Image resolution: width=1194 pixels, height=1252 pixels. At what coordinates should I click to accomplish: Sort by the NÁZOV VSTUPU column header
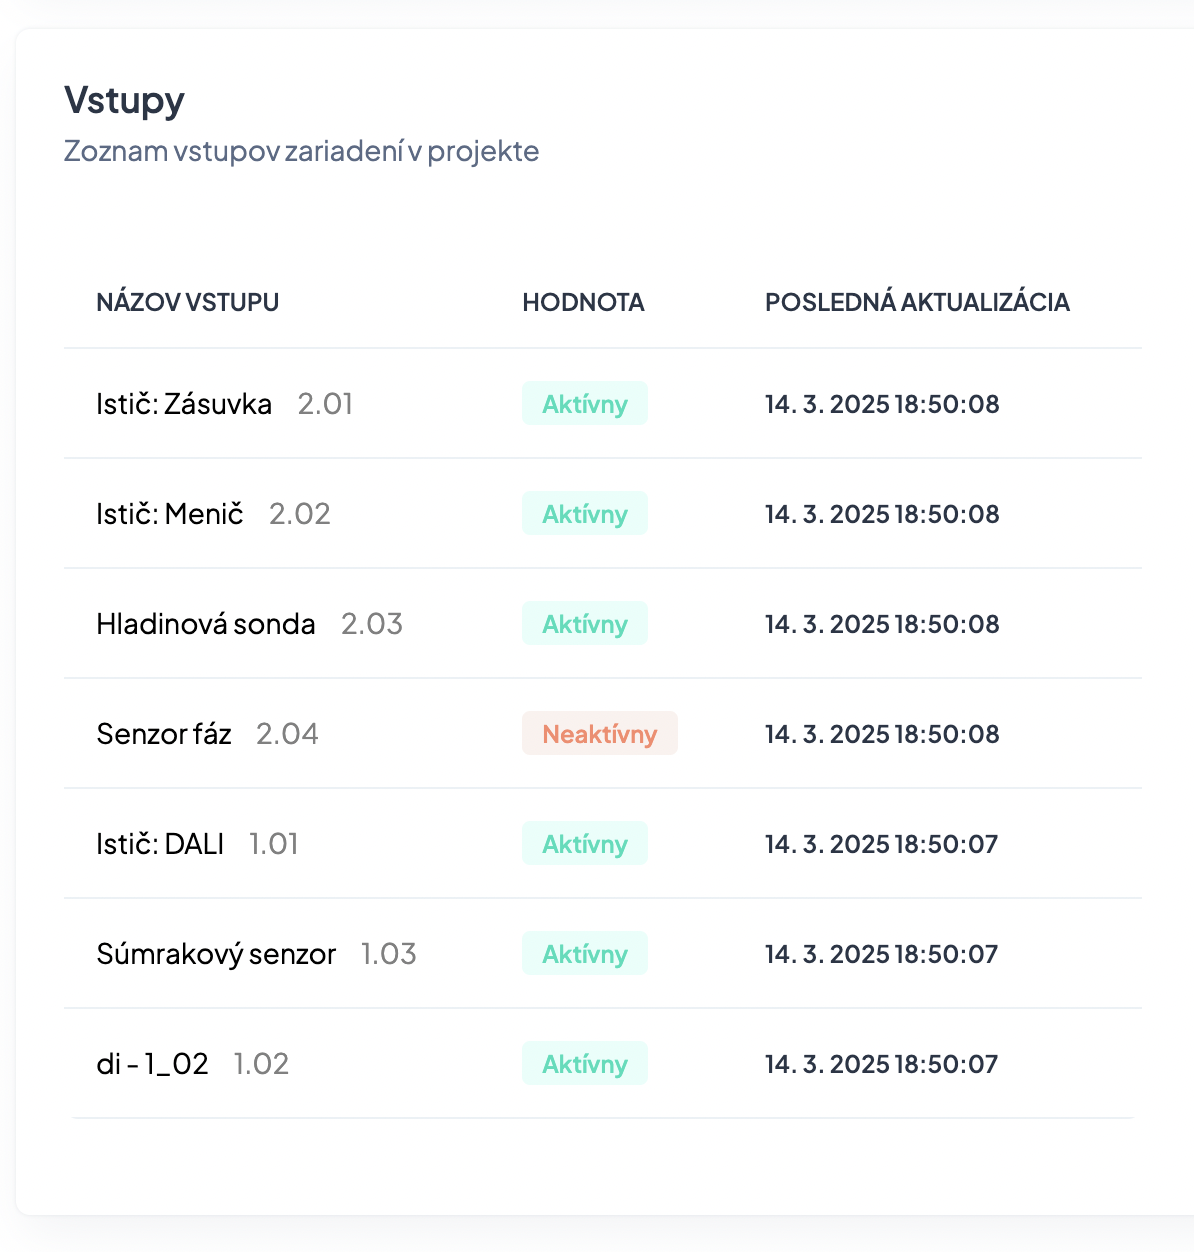188,302
